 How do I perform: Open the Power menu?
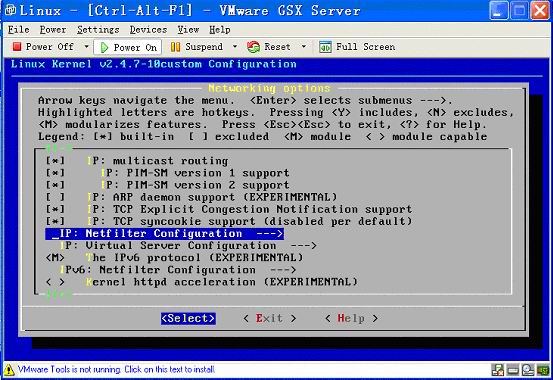point(53,30)
